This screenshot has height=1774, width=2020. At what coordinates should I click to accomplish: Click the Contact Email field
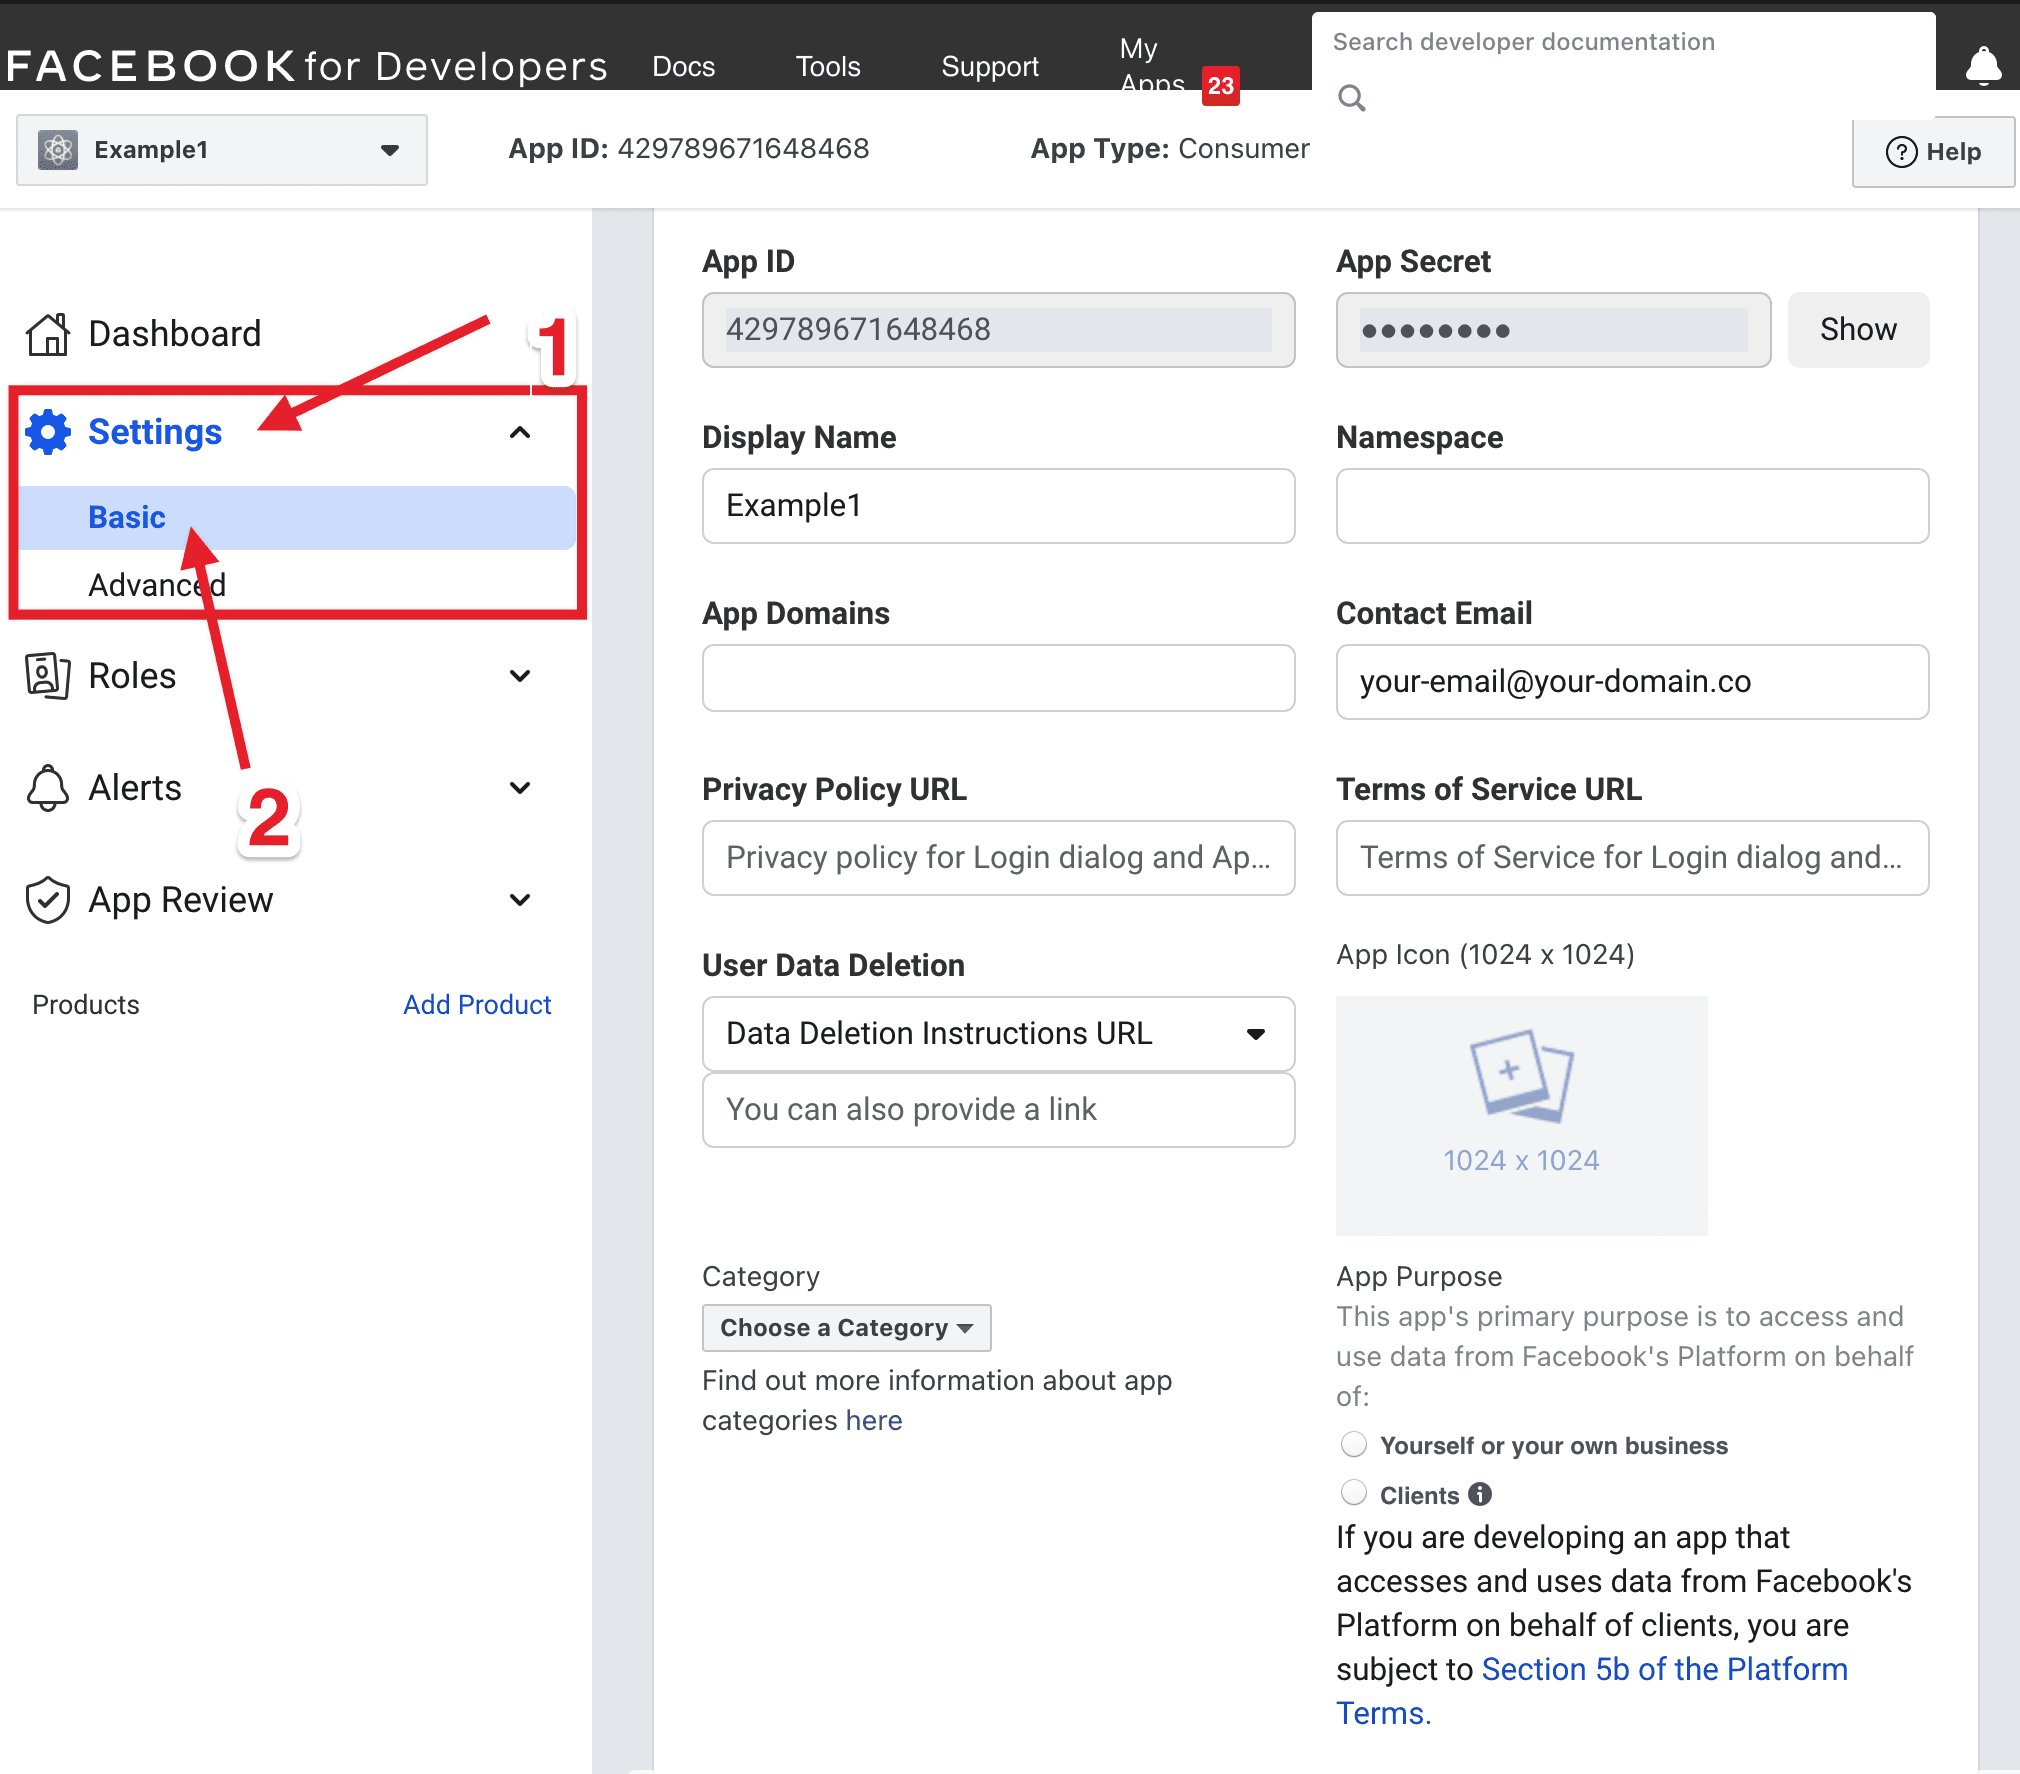tap(1632, 682)
